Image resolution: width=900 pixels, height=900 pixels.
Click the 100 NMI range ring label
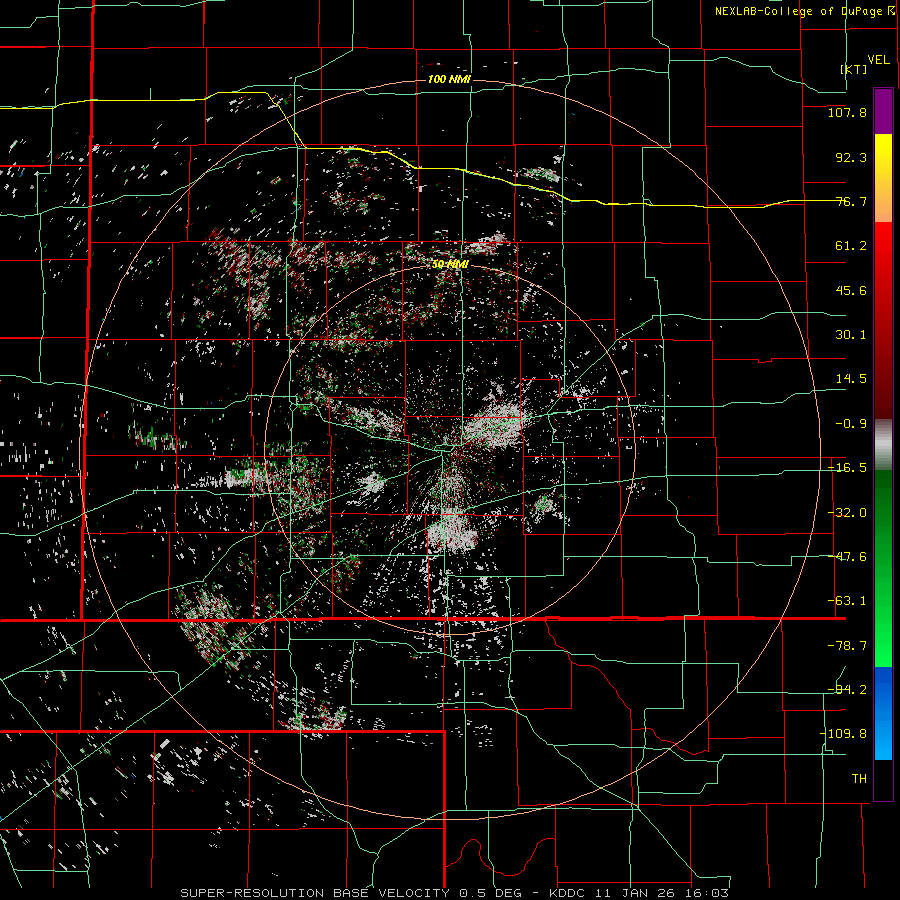449,79
